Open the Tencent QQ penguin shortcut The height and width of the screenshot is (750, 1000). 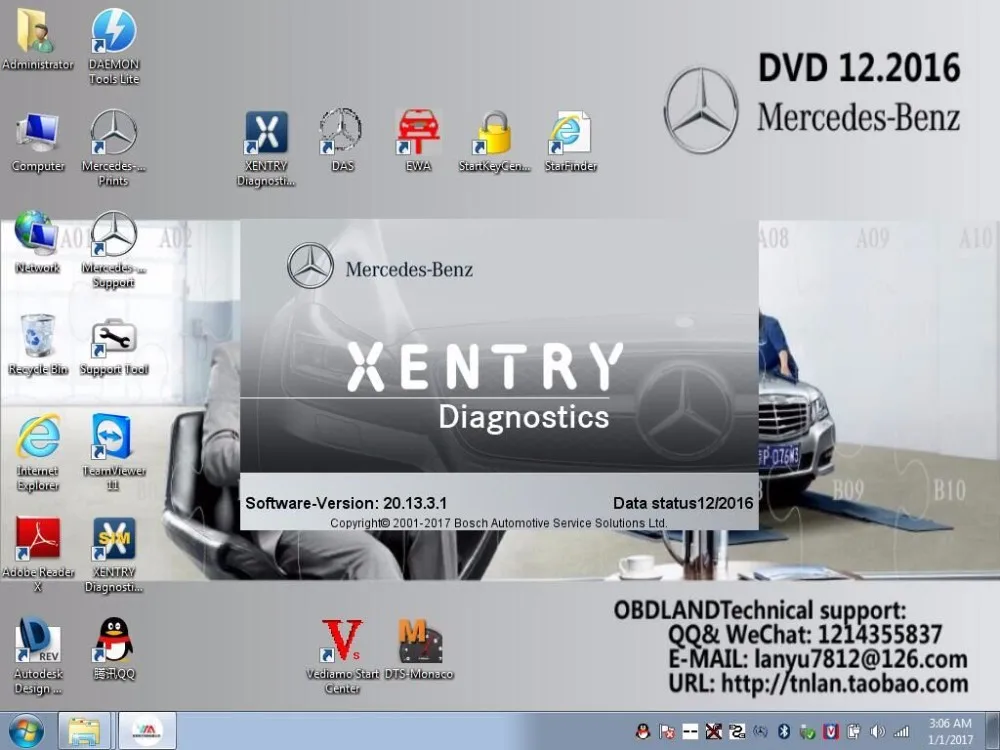click(x=114, y=648)
